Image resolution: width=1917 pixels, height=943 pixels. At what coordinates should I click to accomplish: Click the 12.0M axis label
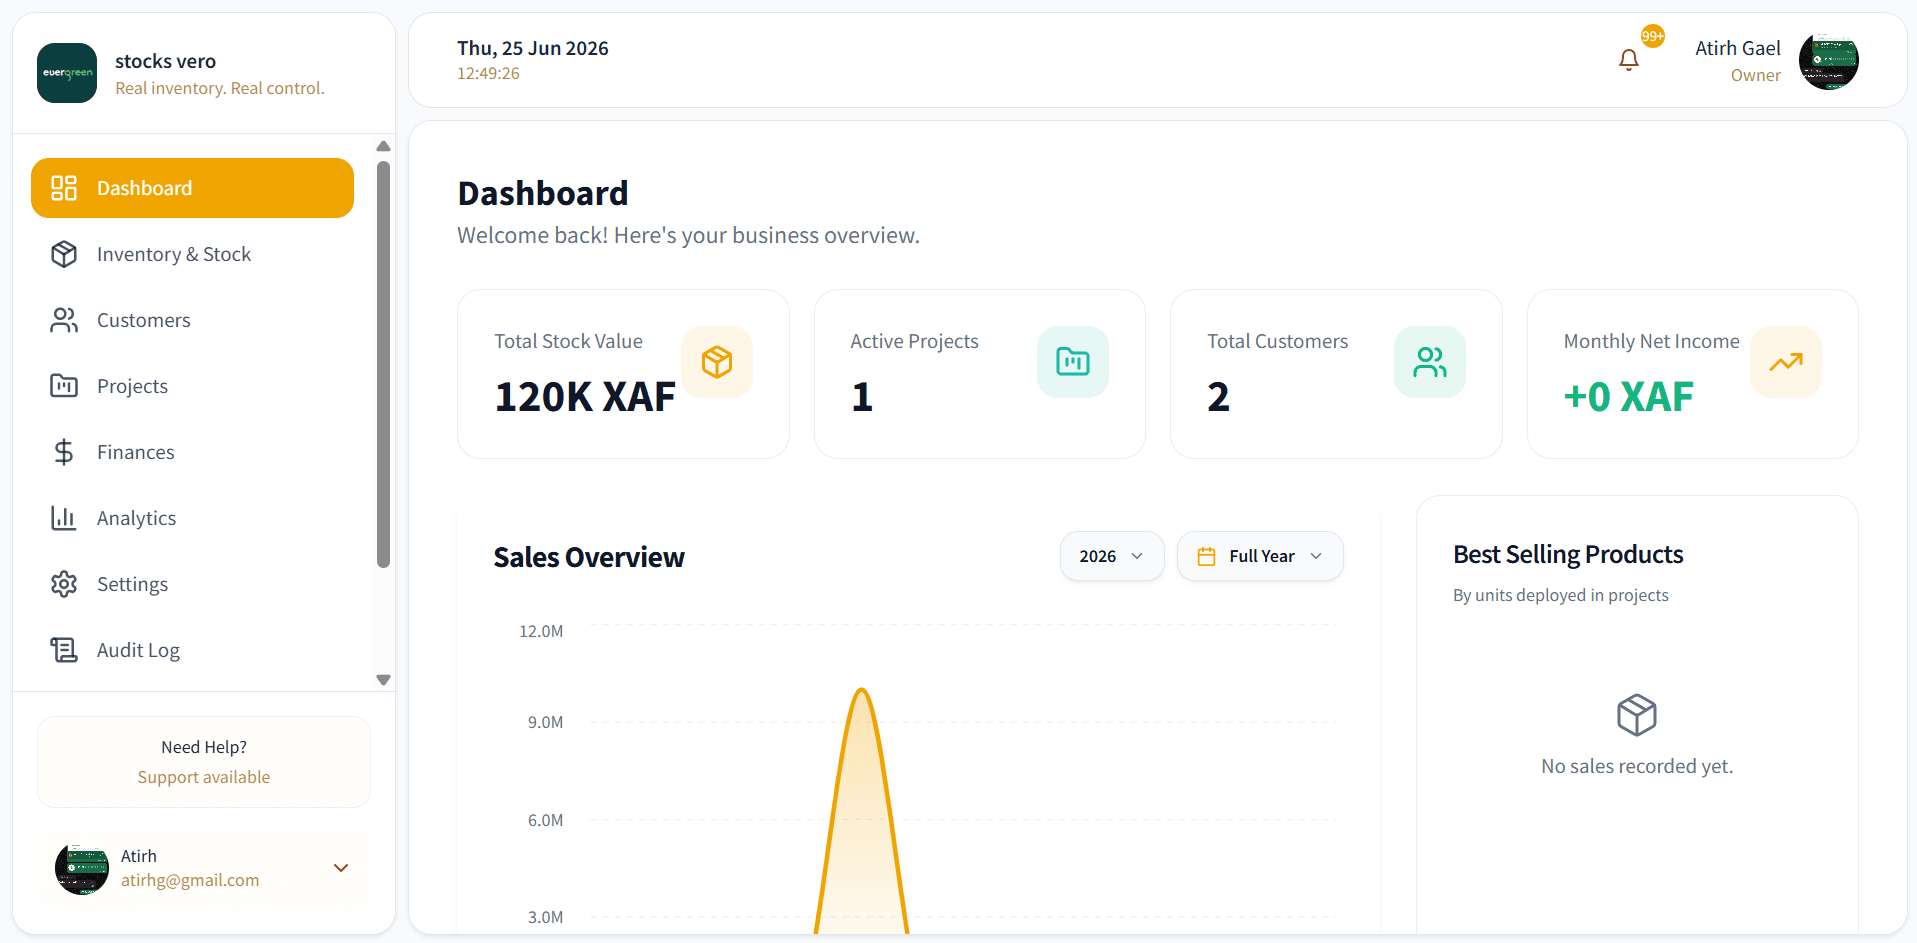541,631
